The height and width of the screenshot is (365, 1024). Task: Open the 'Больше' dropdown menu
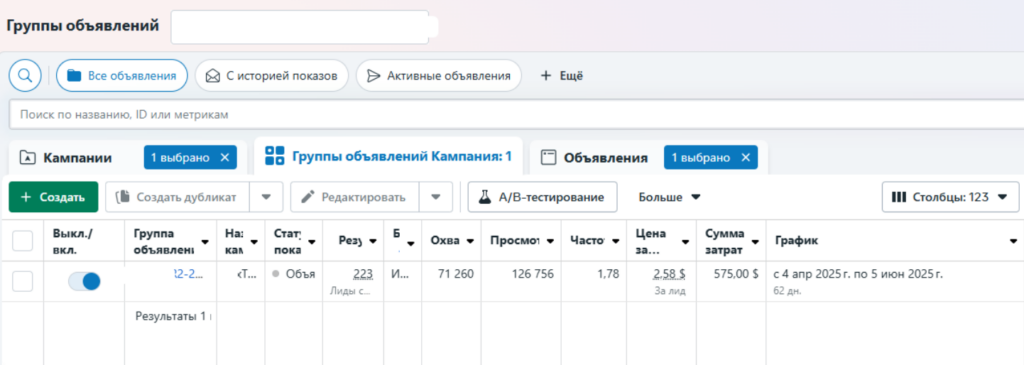coord(669,197)
